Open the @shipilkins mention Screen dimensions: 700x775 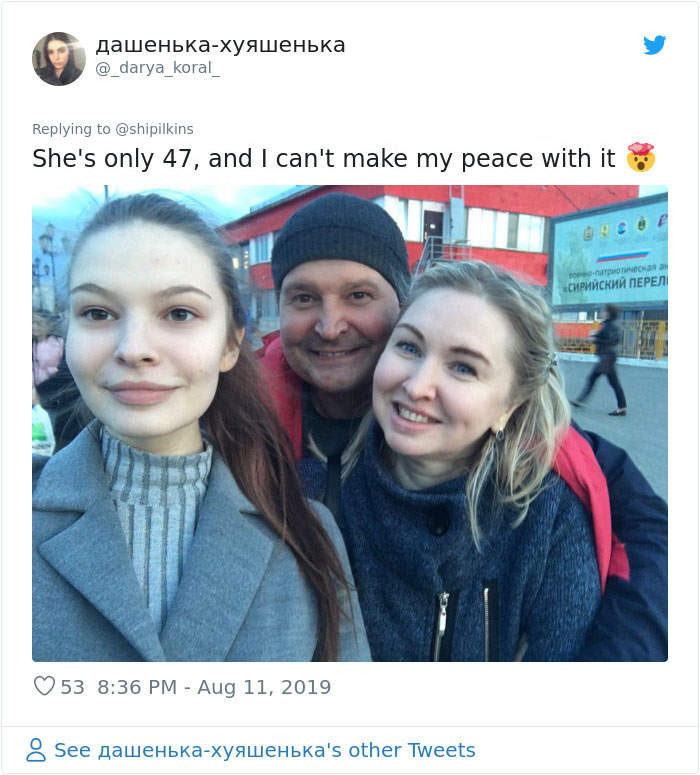[154, 129]
